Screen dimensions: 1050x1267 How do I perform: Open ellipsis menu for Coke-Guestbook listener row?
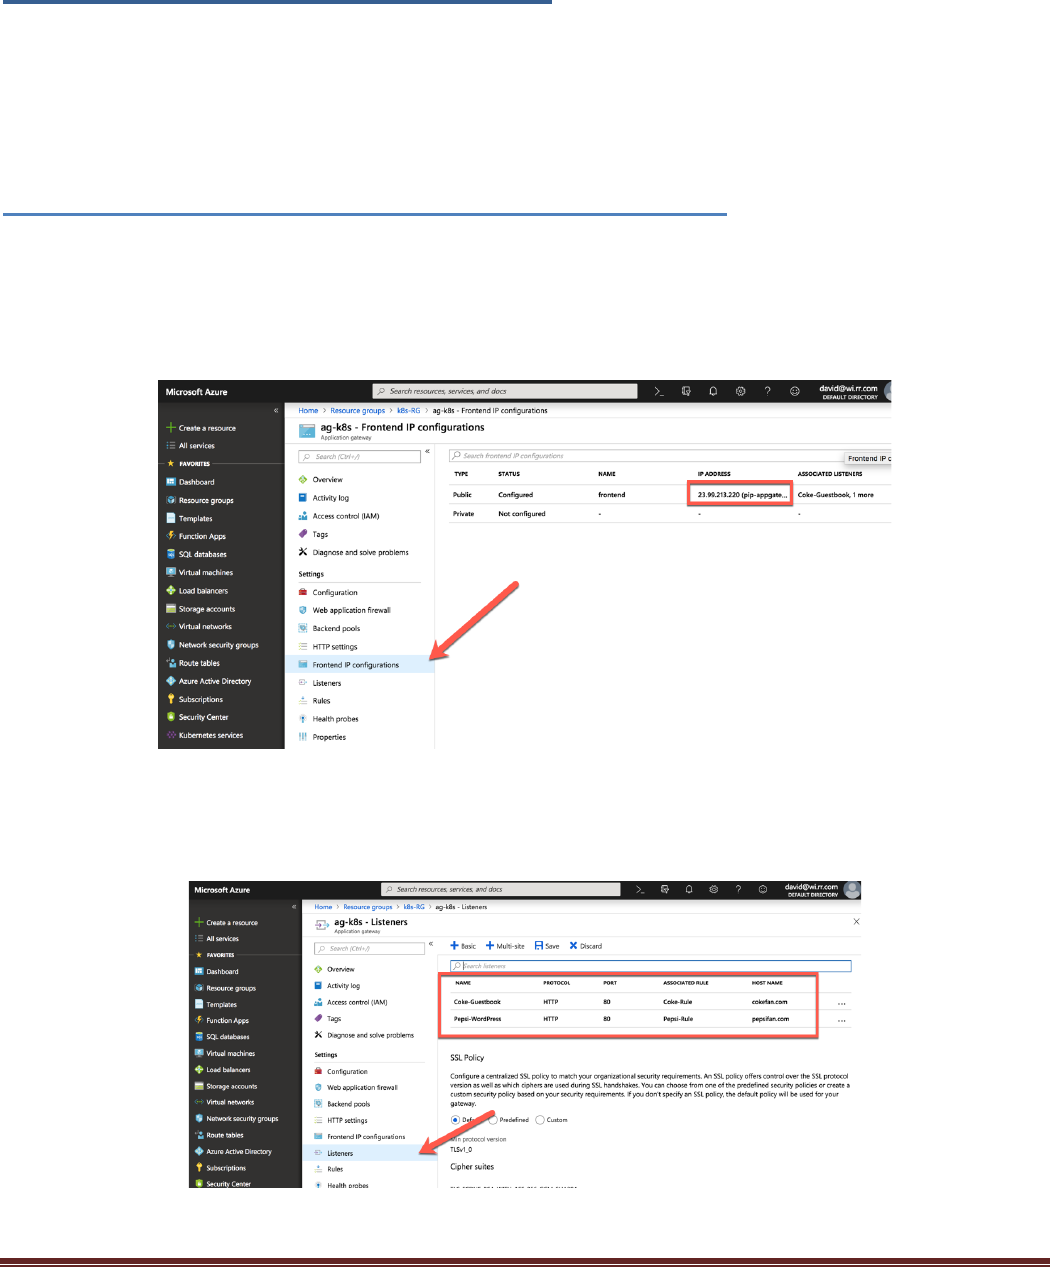pos(842,1003)
